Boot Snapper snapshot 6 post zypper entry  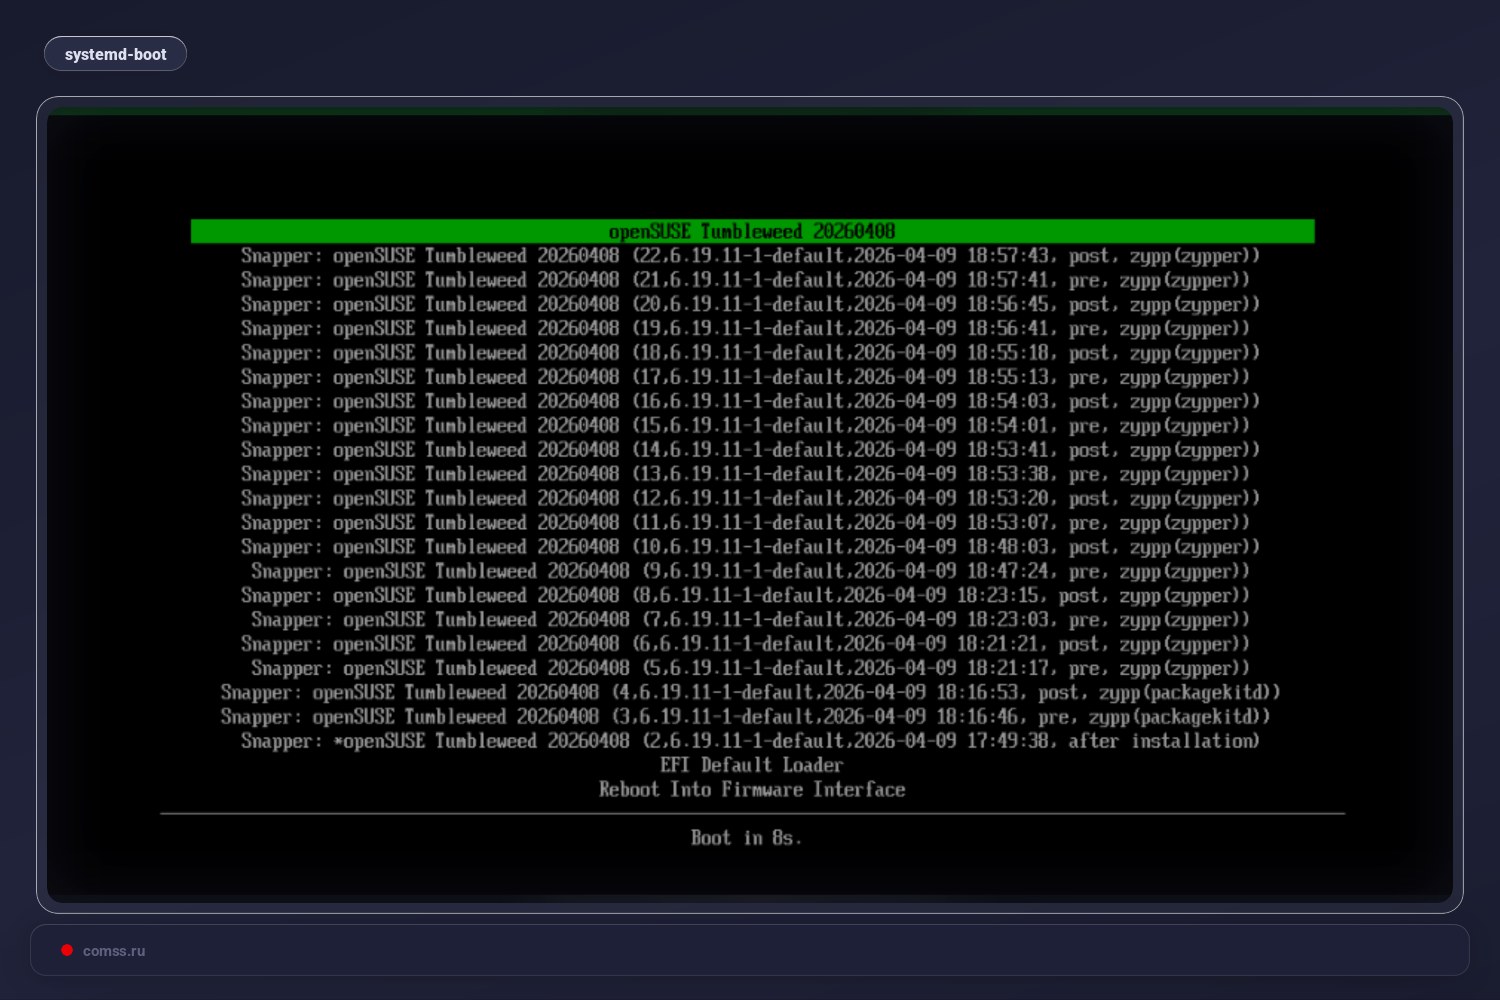[x=750, y=644]
